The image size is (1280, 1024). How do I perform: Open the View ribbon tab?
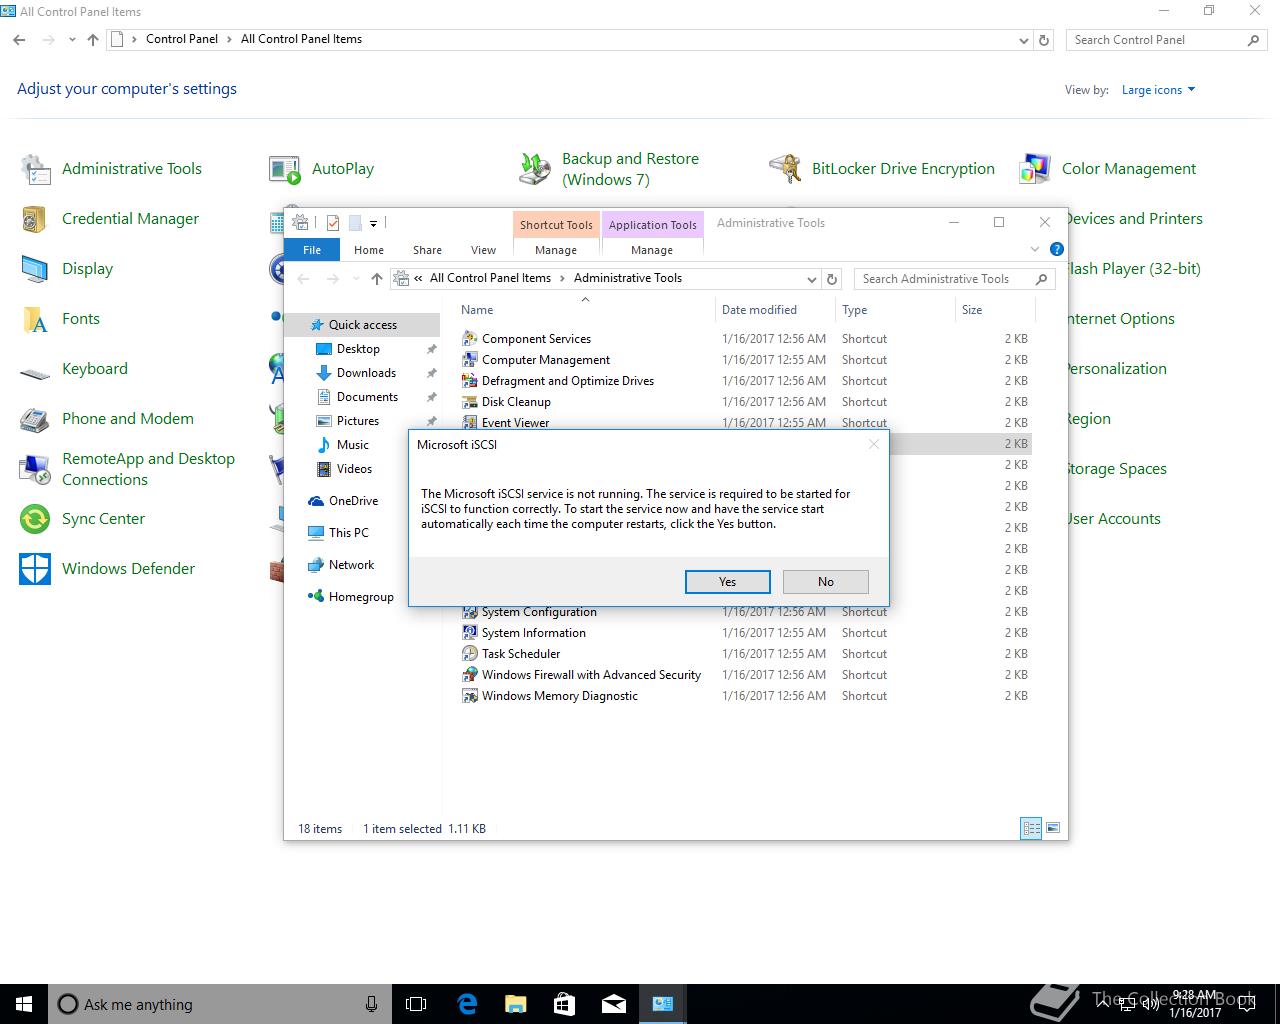click(483, 250)
